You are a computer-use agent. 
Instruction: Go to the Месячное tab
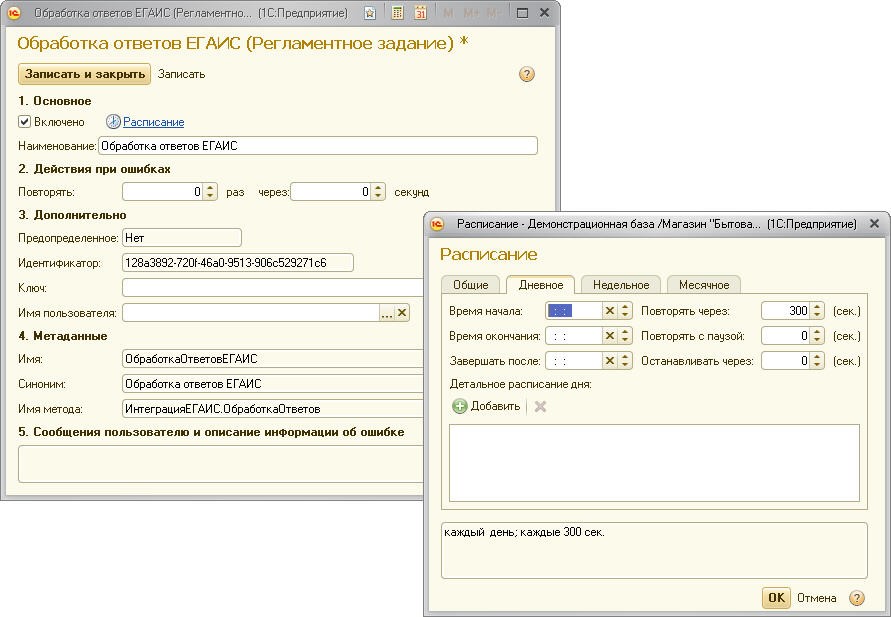[x=703, y=285]
